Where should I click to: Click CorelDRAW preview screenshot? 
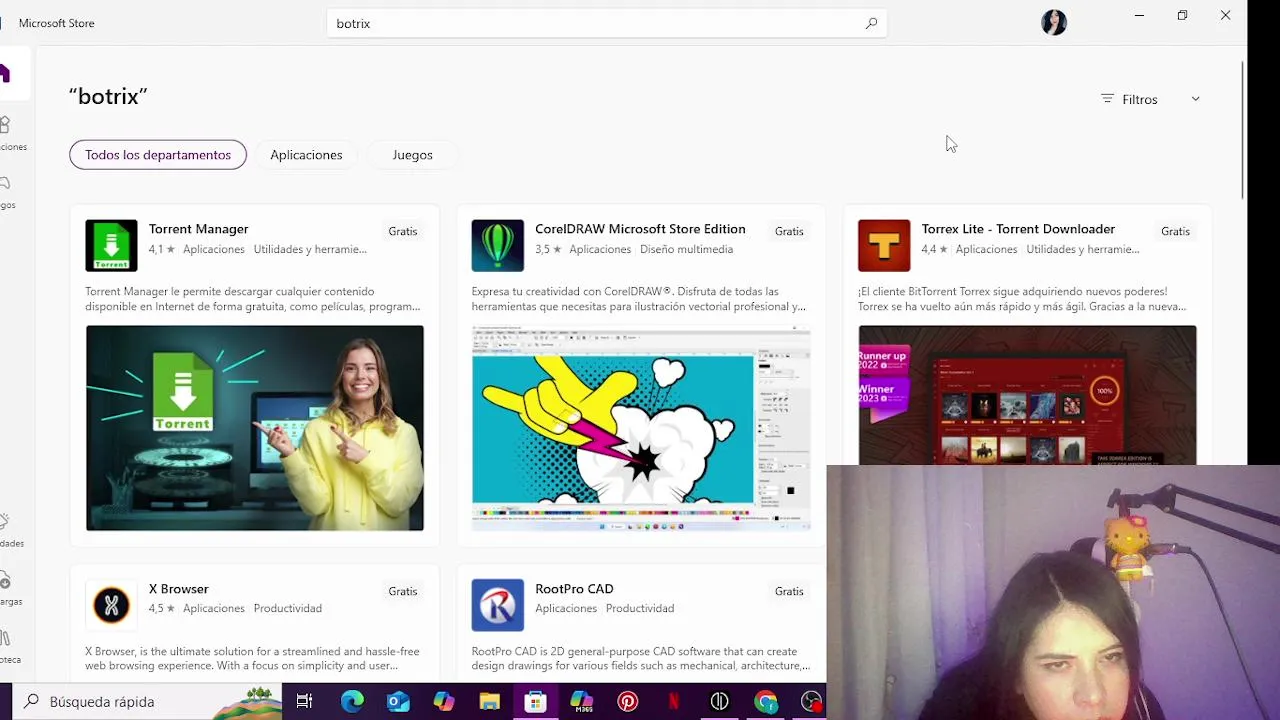[641, 428]
